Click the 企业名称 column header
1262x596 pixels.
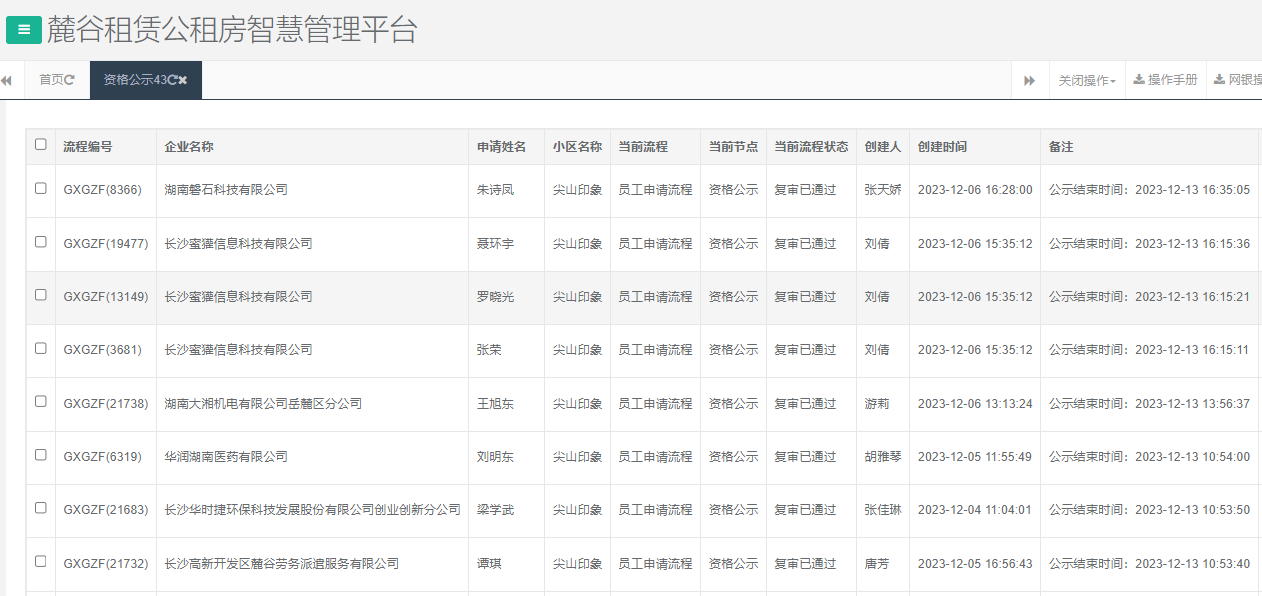click(x=187, y=145)
